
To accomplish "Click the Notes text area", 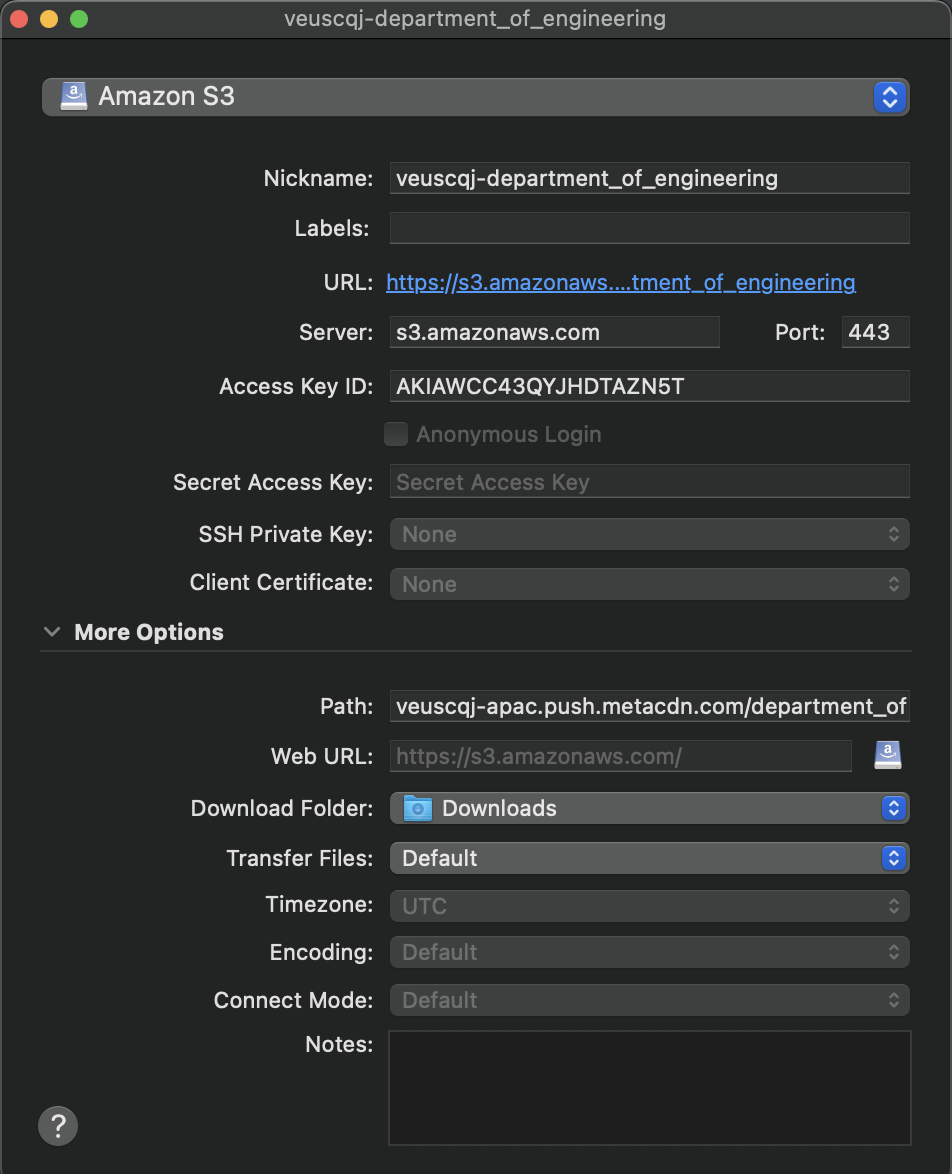I will click(x=649, y=1088).
